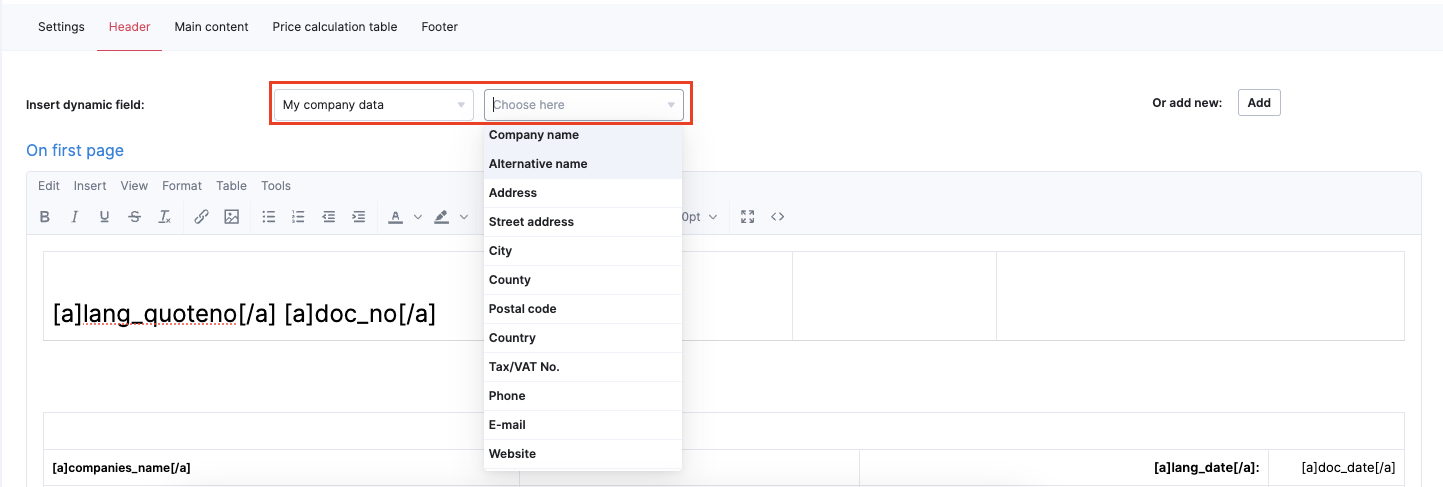Toggle italic text formatting
This screenshot has height=487, width=1443.
75,217
